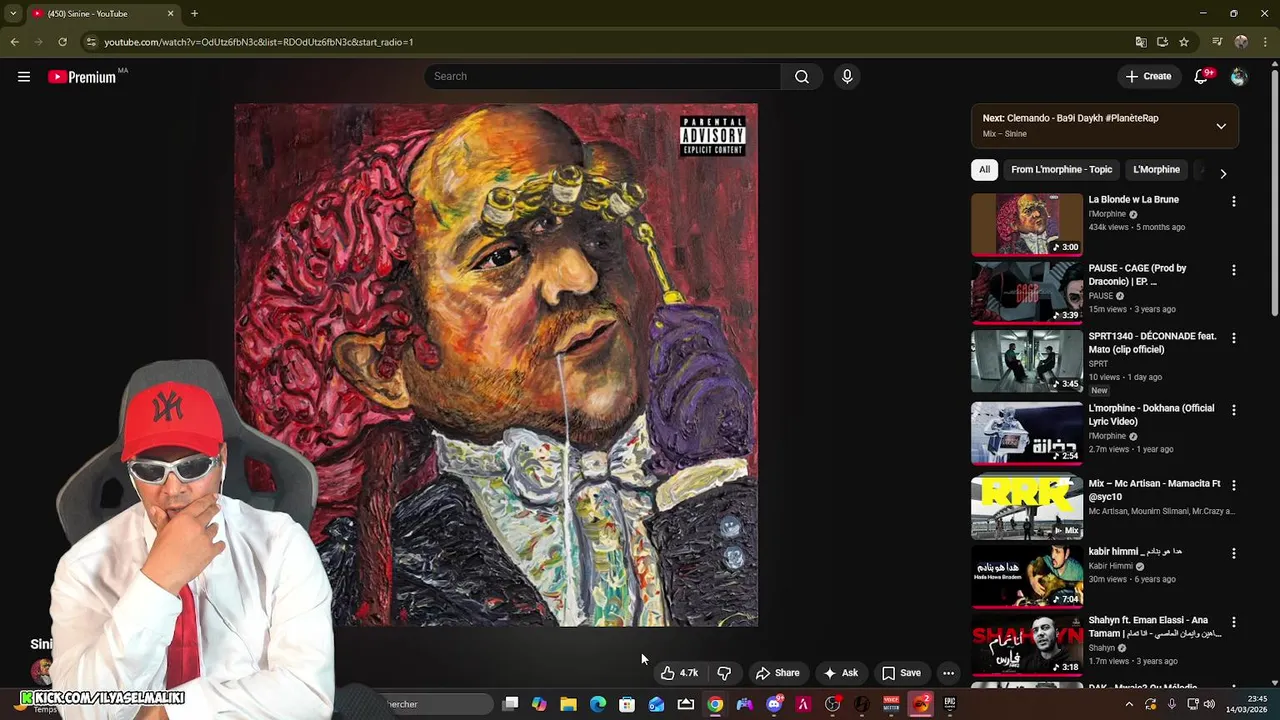Open the YouTube guide hamburger menu
1280x720 pixels.
(24, 76)
